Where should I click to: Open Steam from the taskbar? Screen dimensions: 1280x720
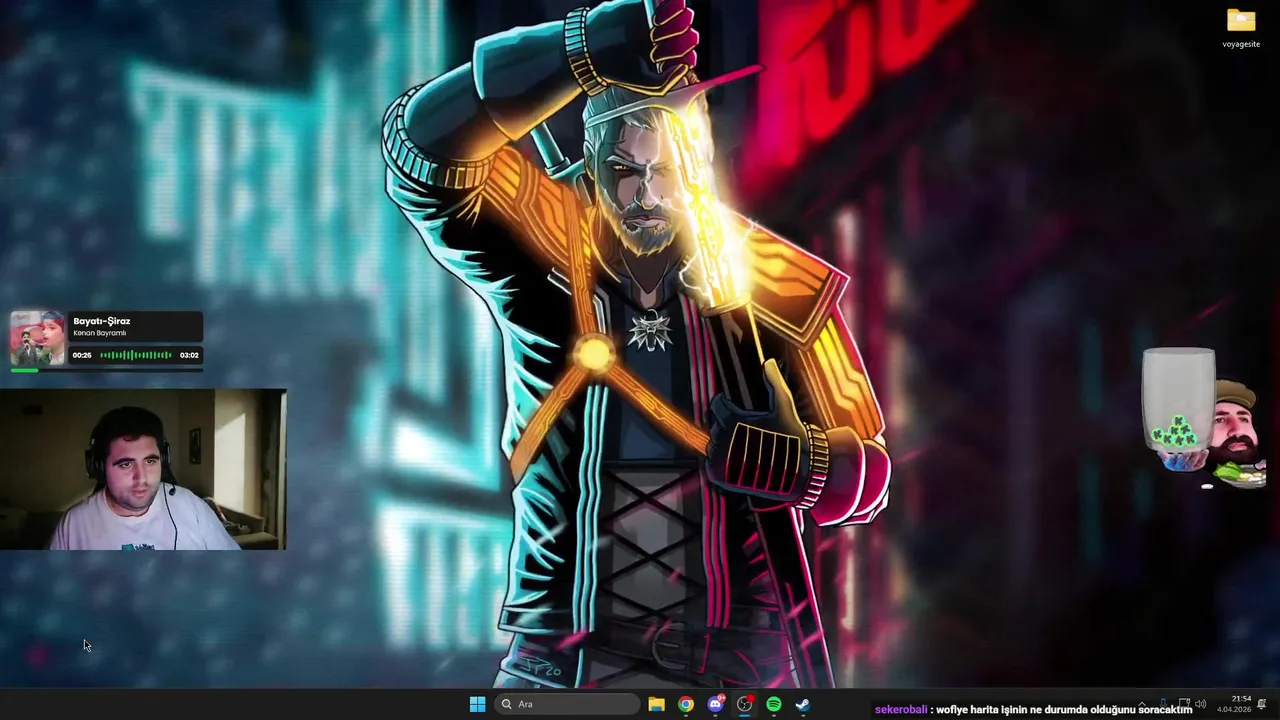pos(802,704)
